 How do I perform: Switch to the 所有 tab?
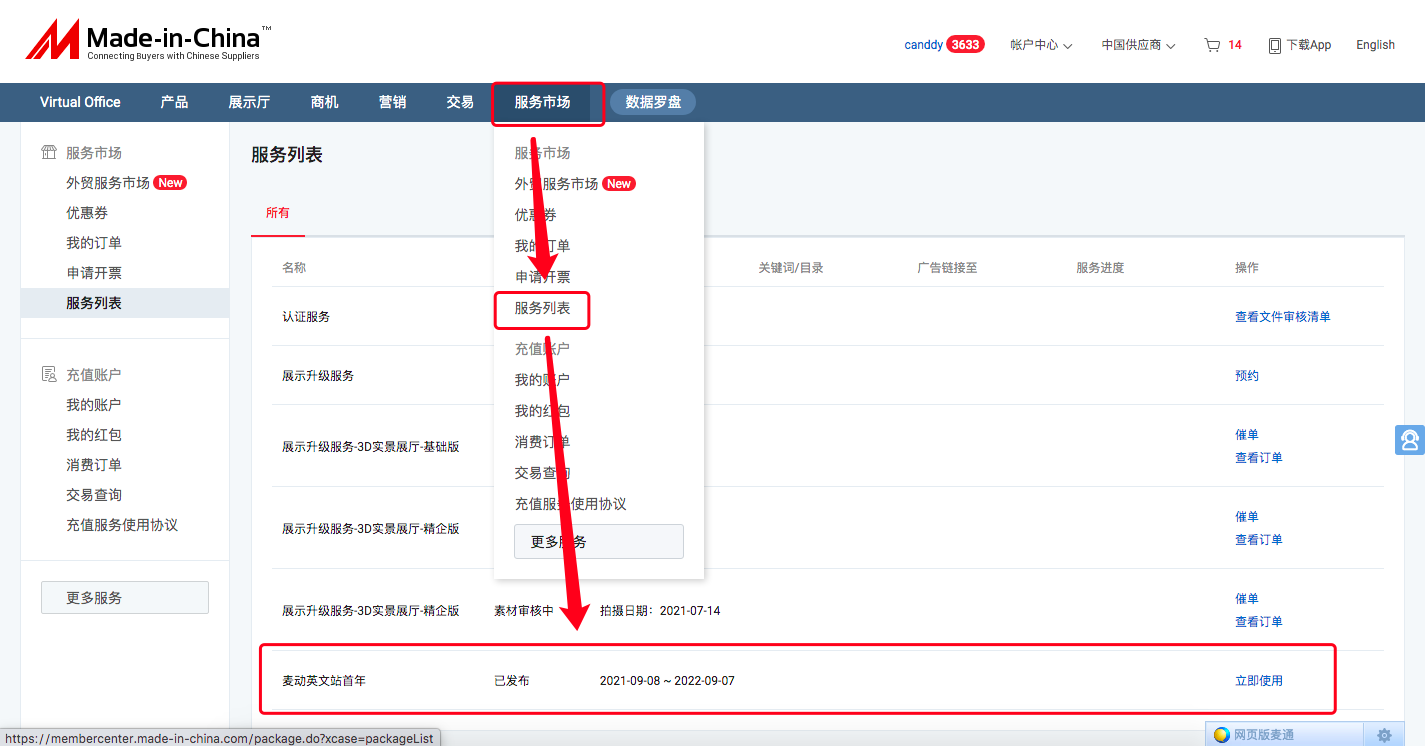pos(278,213)
